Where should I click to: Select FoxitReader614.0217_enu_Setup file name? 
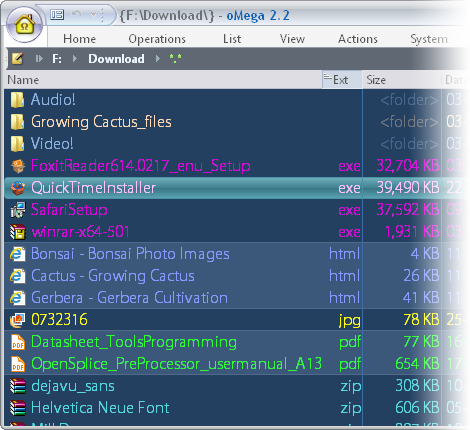point(141,166)
